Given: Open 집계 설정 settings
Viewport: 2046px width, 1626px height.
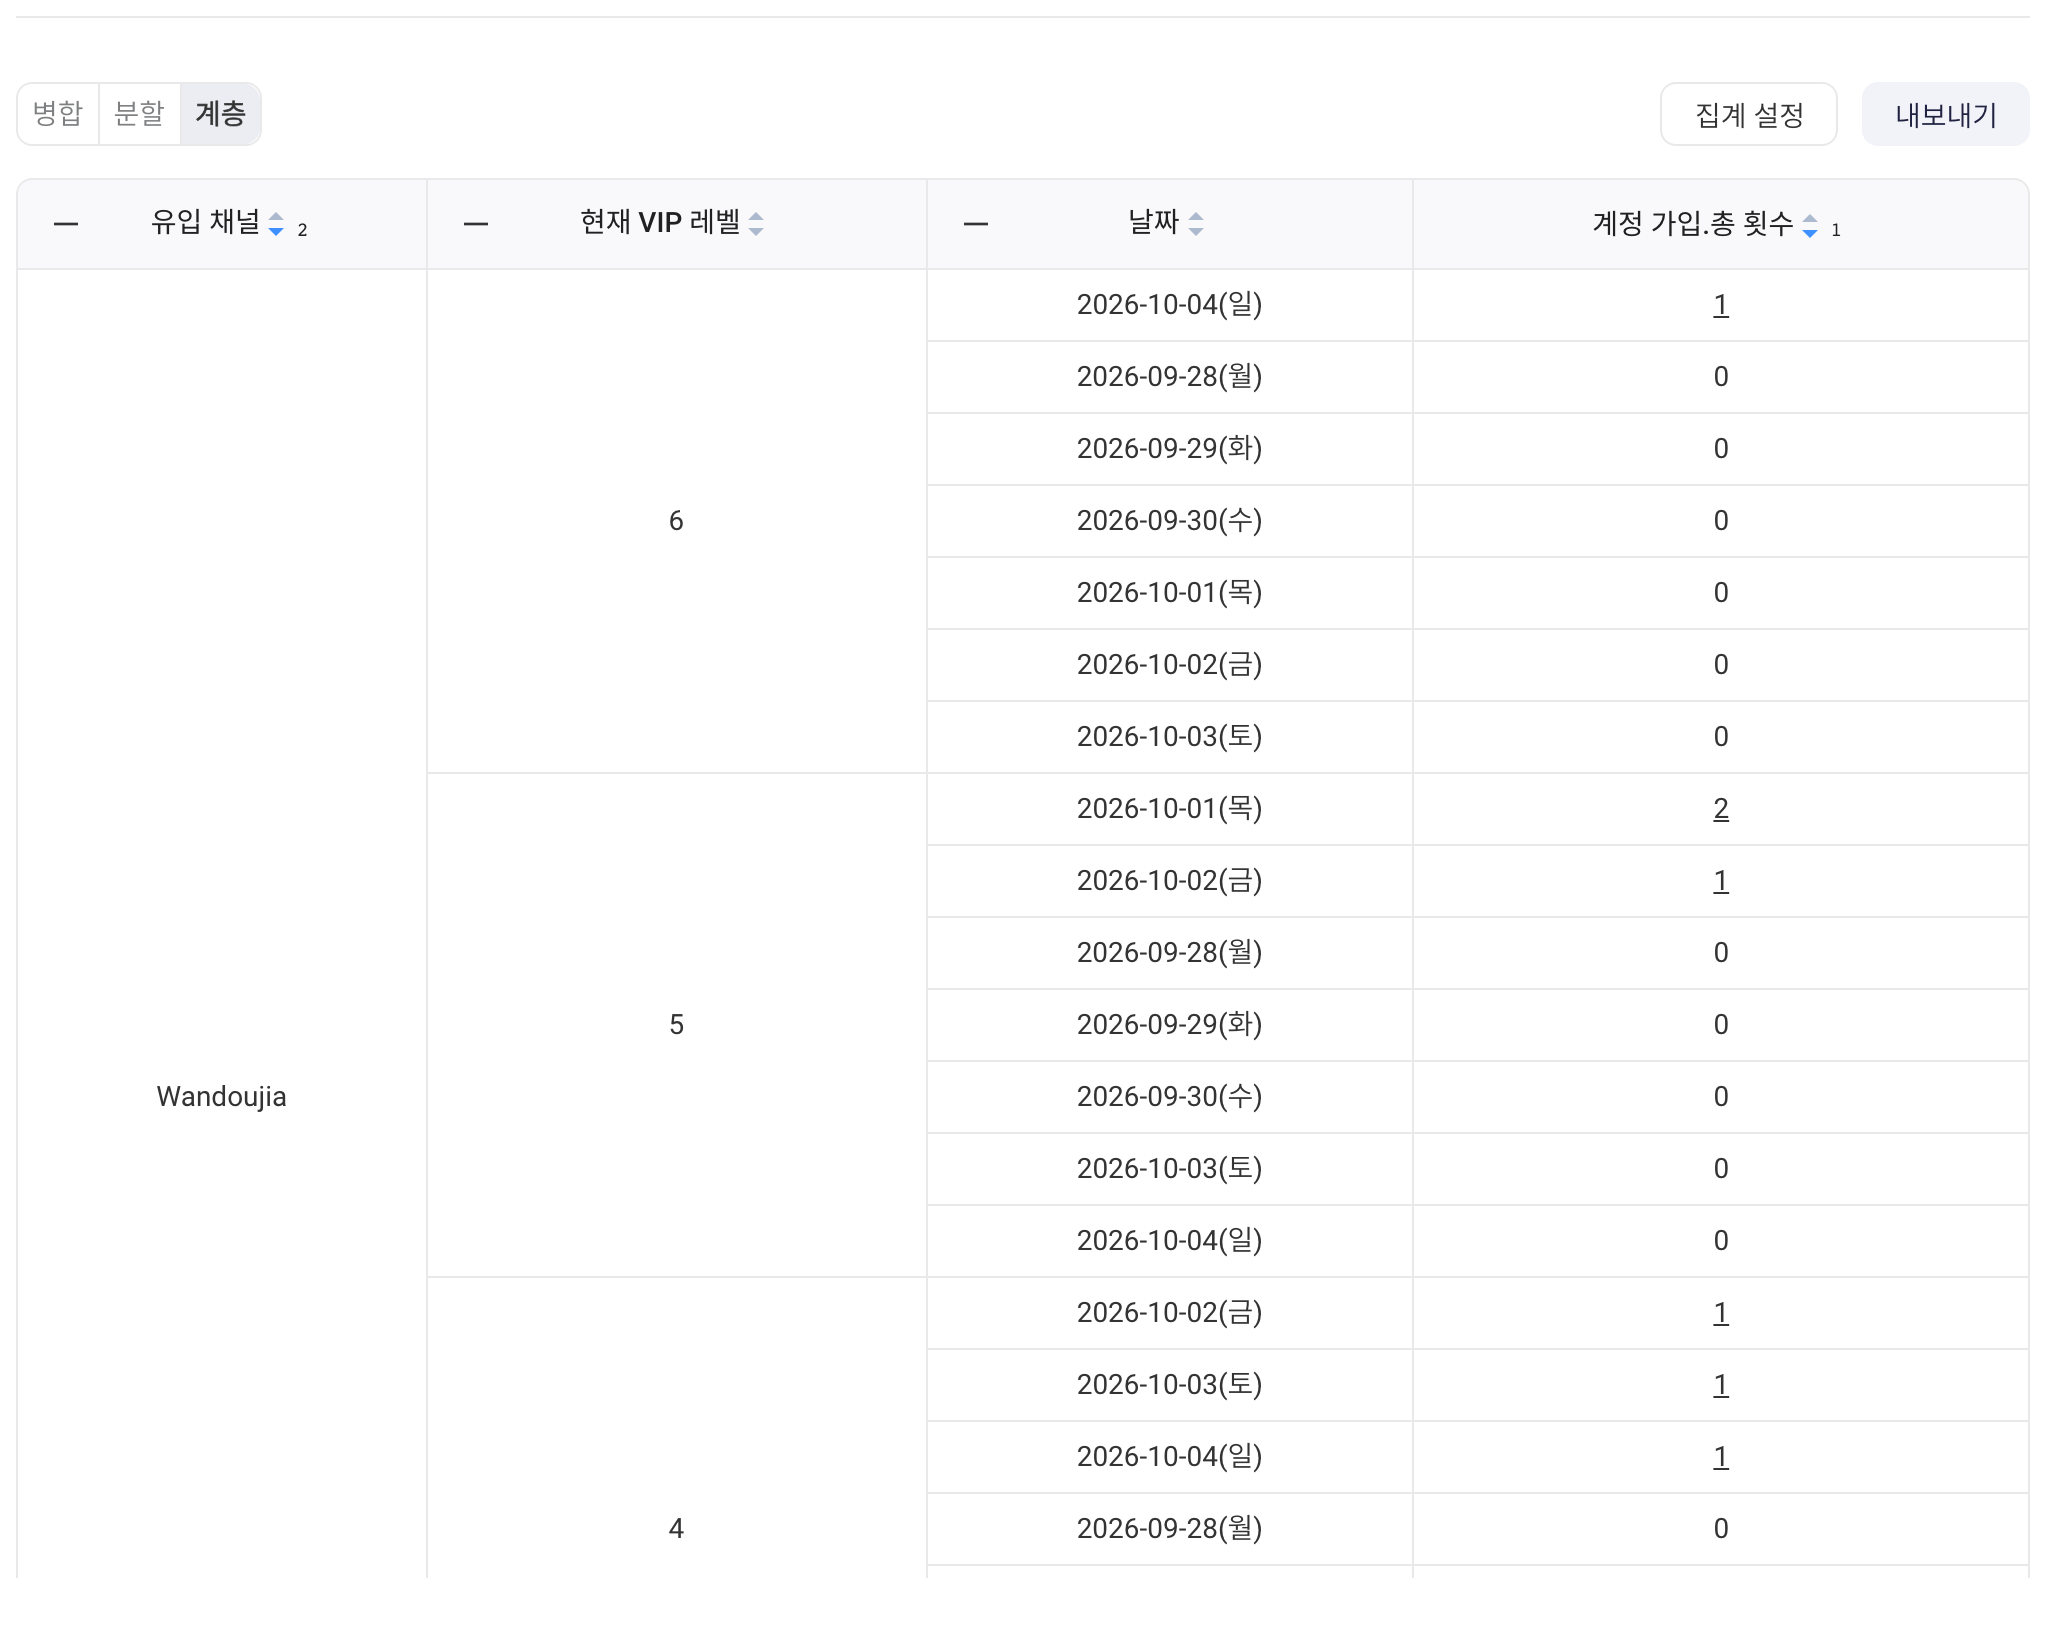Looking at the screenshot, I should click(1749, 115).
